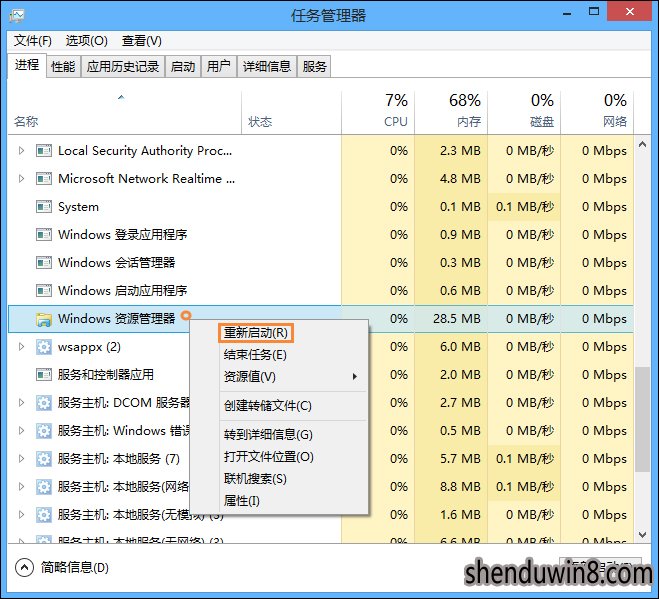Choose 结束任务(E) in context menu
Screen dimensions: 659x599
click(255, 355)
